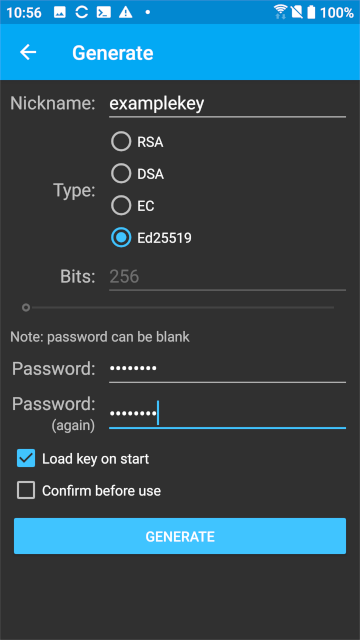The width and height of the screenshot is (360, 640).
Task: Tap the battery icon in status bar
Action: click(311, 12)
